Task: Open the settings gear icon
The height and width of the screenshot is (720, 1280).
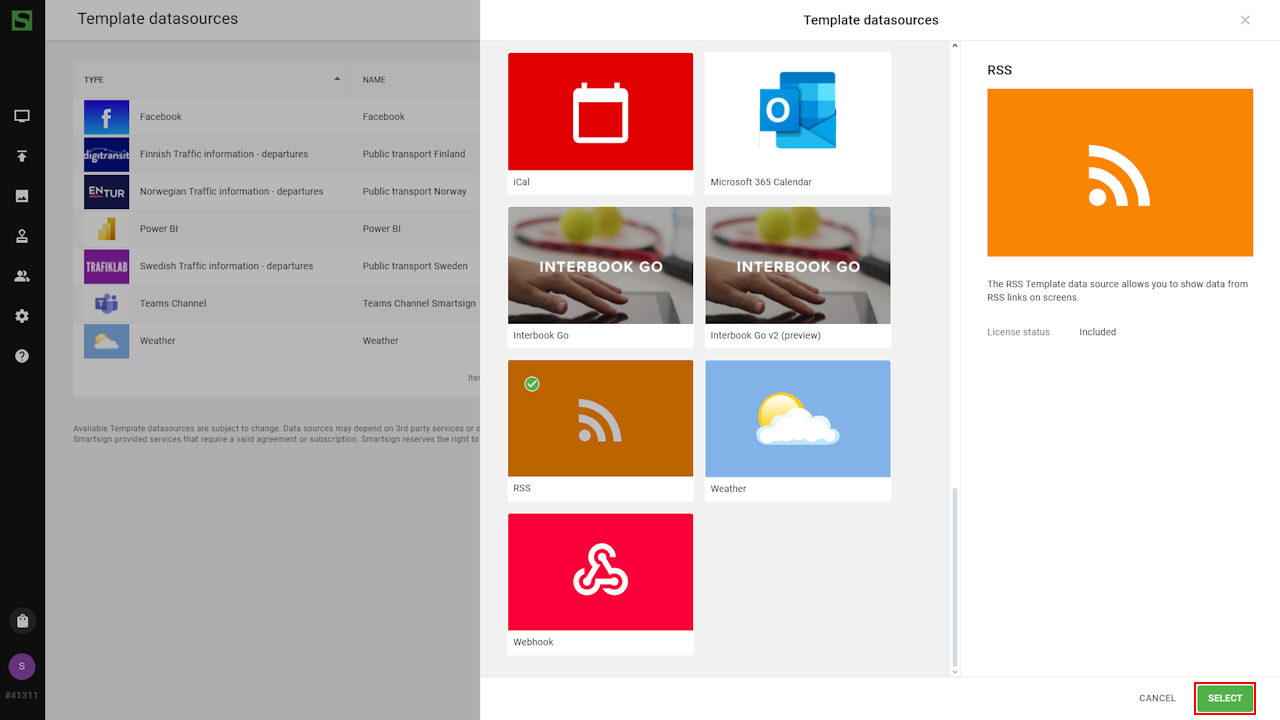Action: [22, 316]
